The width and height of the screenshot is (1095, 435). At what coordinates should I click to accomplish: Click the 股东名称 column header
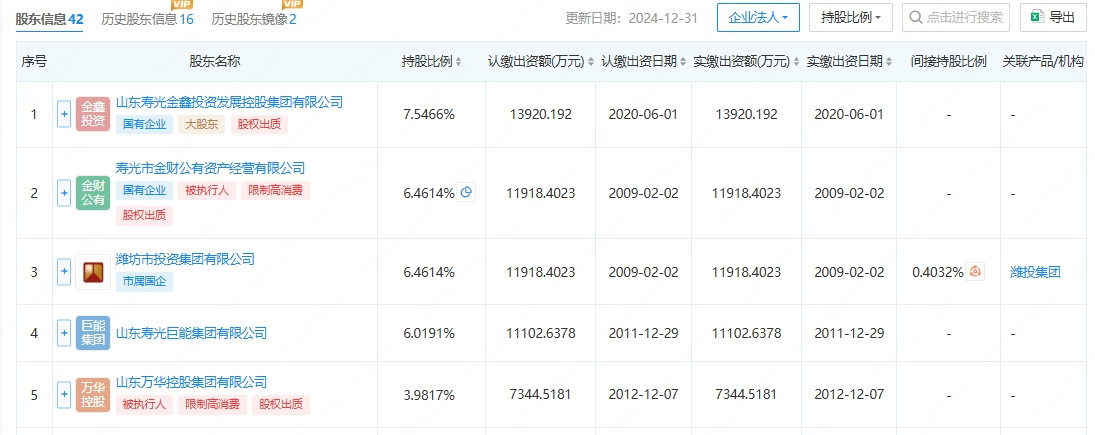pos(214,61)
